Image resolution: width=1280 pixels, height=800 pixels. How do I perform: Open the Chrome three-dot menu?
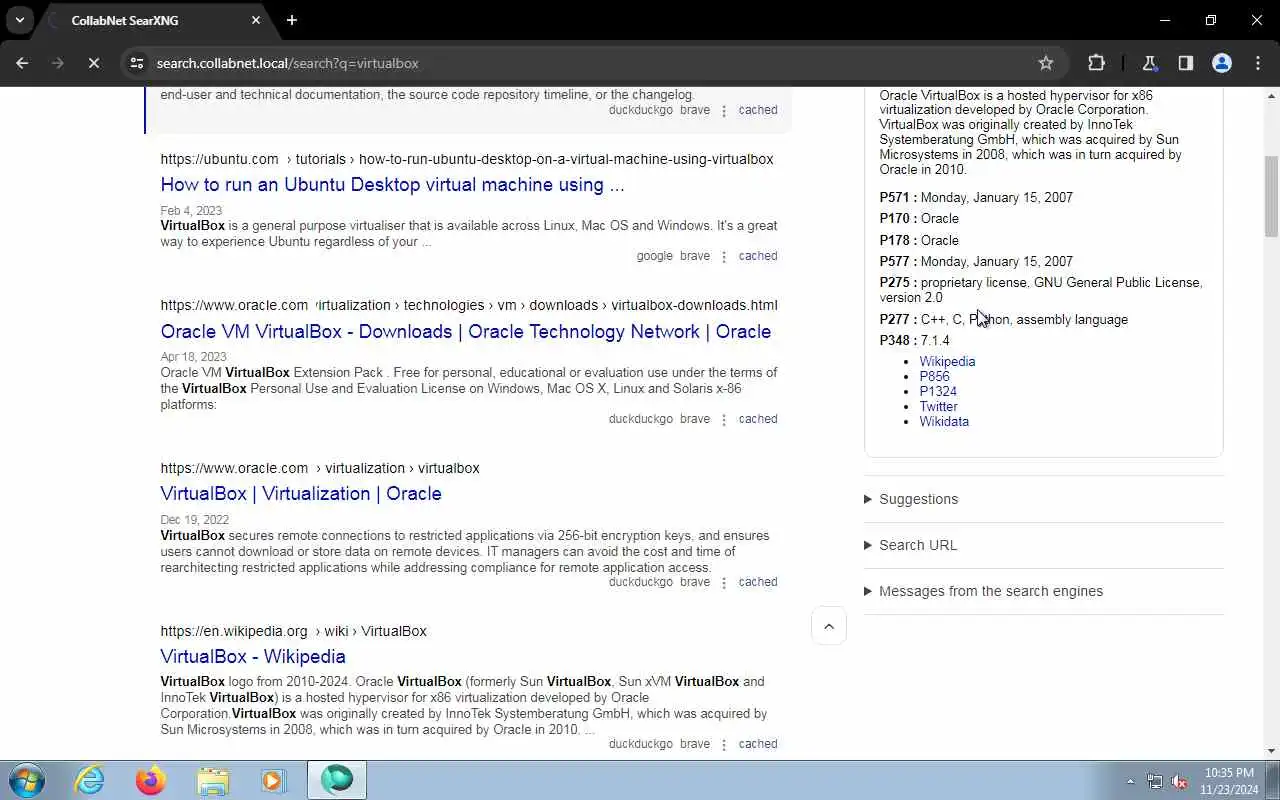pyautogui.click(x=1258, y=63)
